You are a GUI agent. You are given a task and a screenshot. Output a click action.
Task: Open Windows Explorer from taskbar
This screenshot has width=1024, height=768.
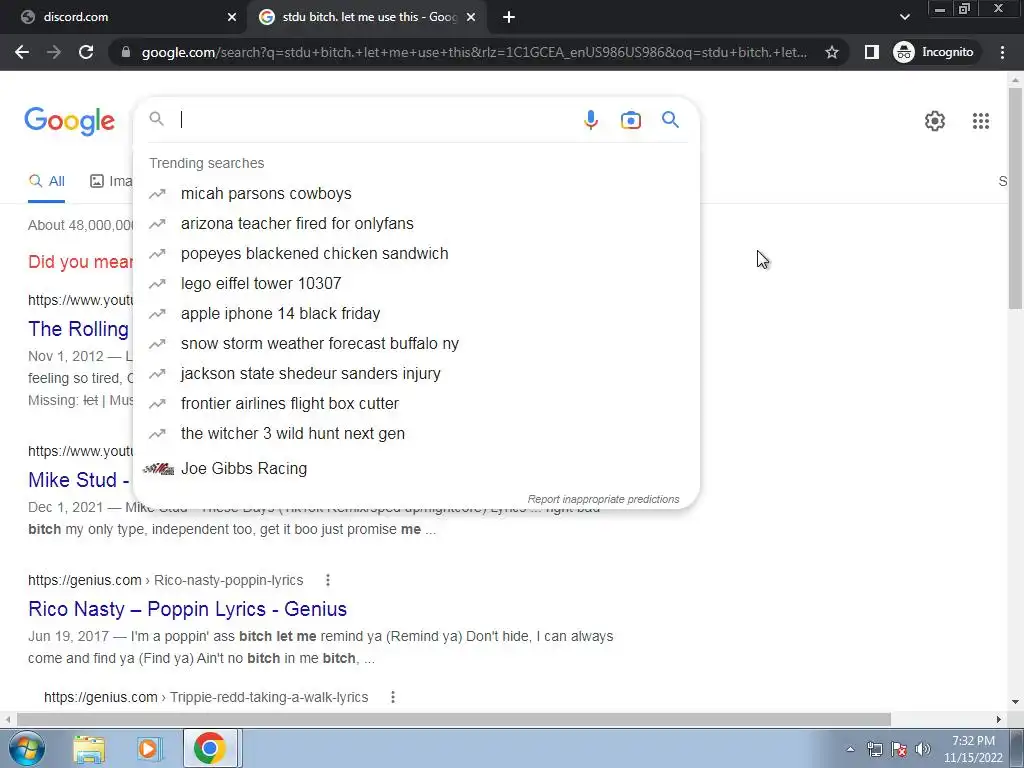pyautogui.click(x=89, y=748)
